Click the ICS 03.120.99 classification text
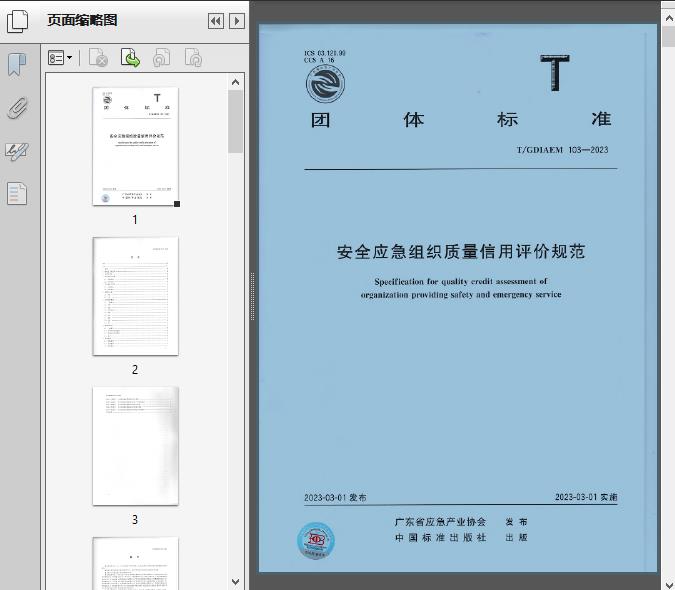This screenshot has width=675, height=590. coord(325,53)
